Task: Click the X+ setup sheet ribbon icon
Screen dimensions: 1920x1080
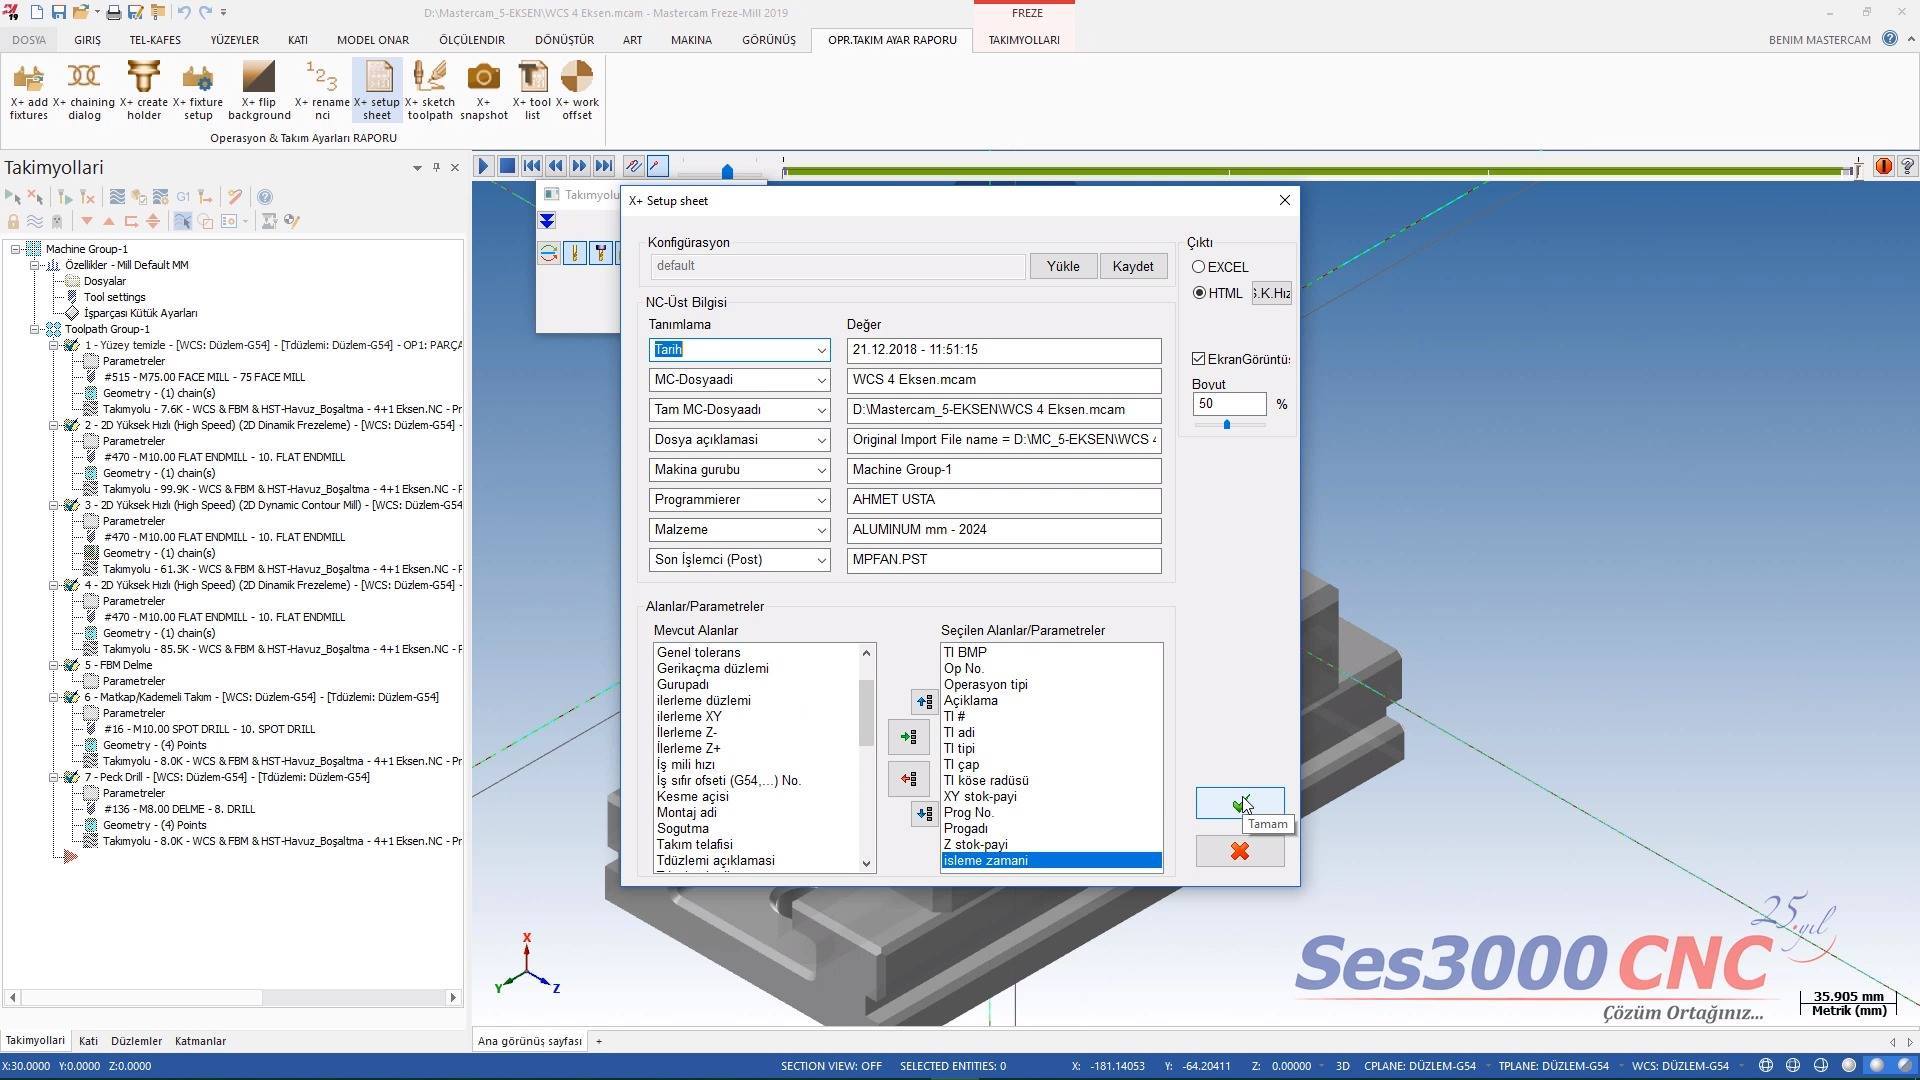Action: click(x=377, y=90)
